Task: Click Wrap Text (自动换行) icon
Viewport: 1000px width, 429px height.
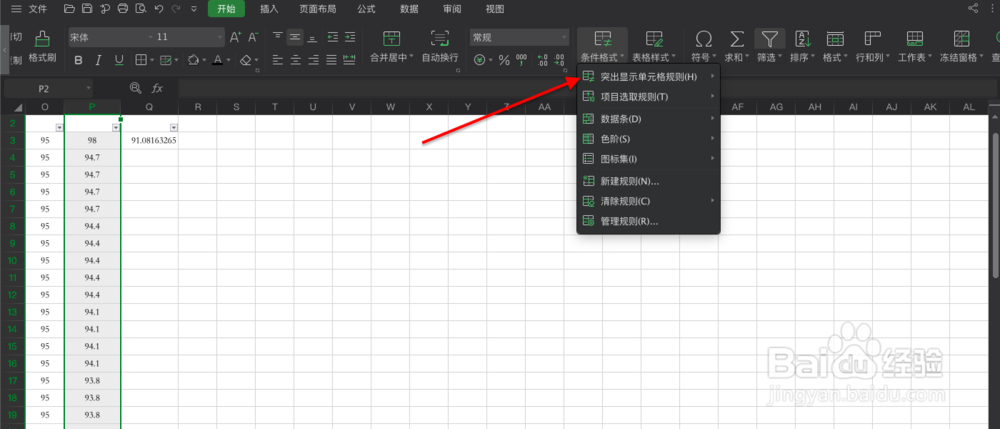Action: (x=439, y=39)
